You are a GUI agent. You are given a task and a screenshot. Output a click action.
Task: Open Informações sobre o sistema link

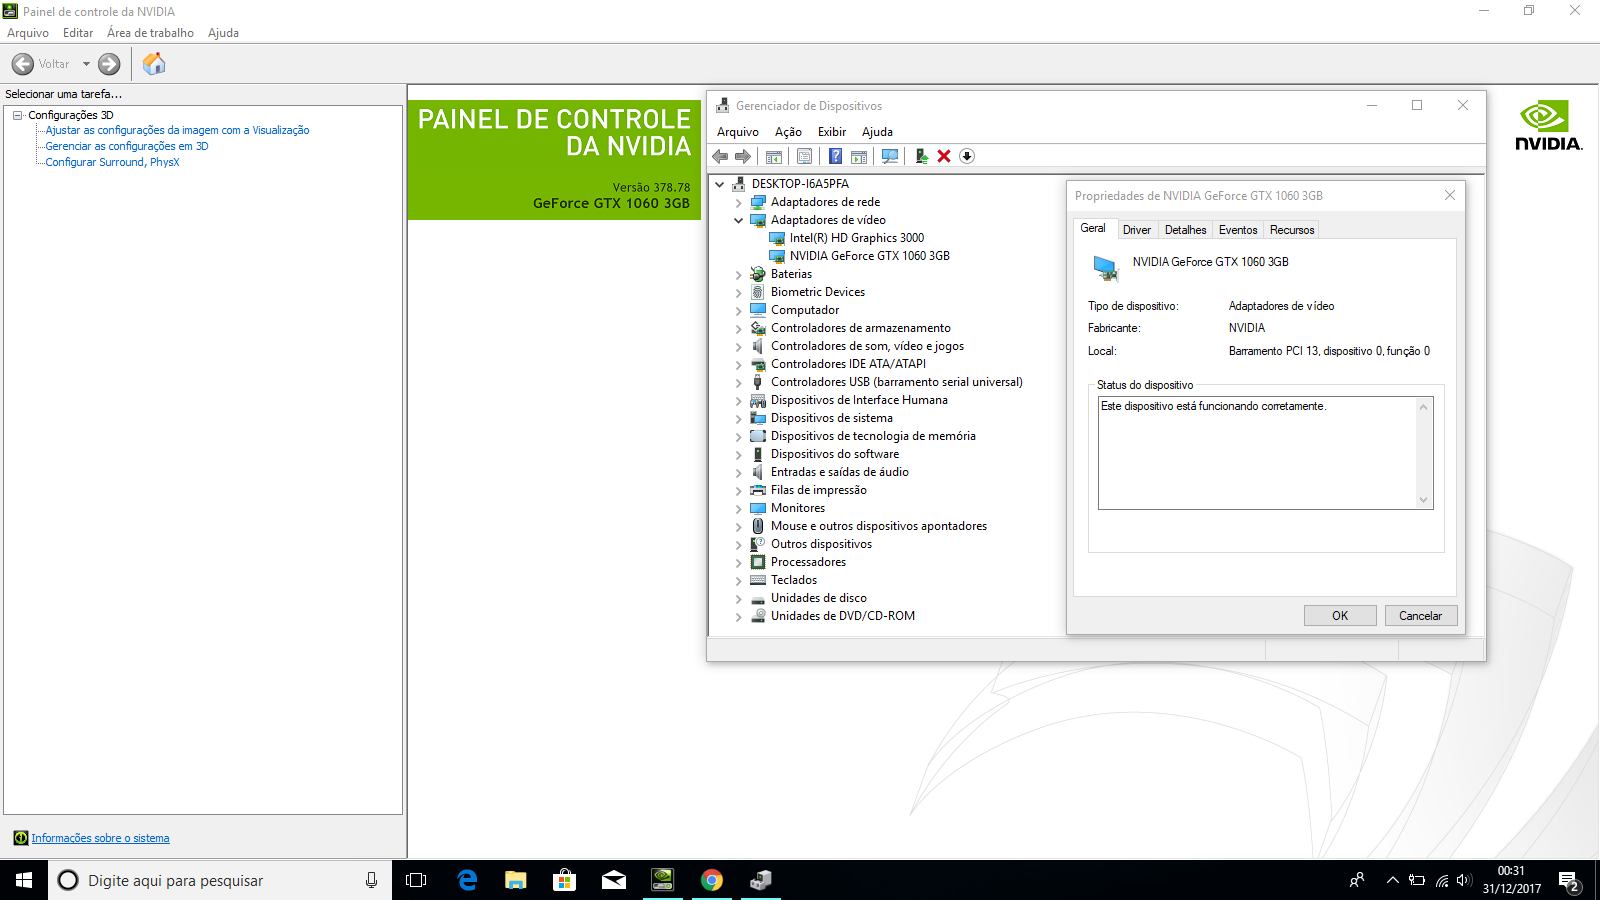tap(100, 838)
